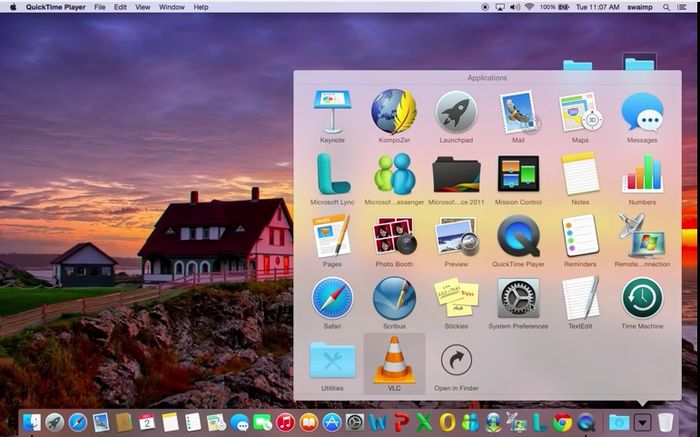Open Reminders in the Applications stack

pyautogui.click(x=580, y=236)
